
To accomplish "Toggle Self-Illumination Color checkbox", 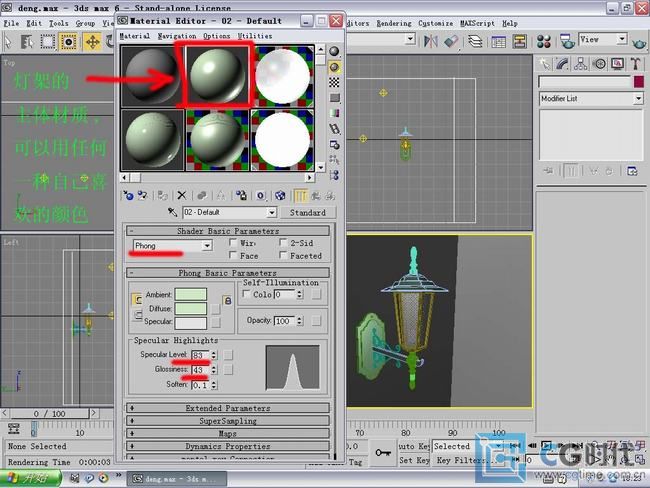I will pos(246,294).
